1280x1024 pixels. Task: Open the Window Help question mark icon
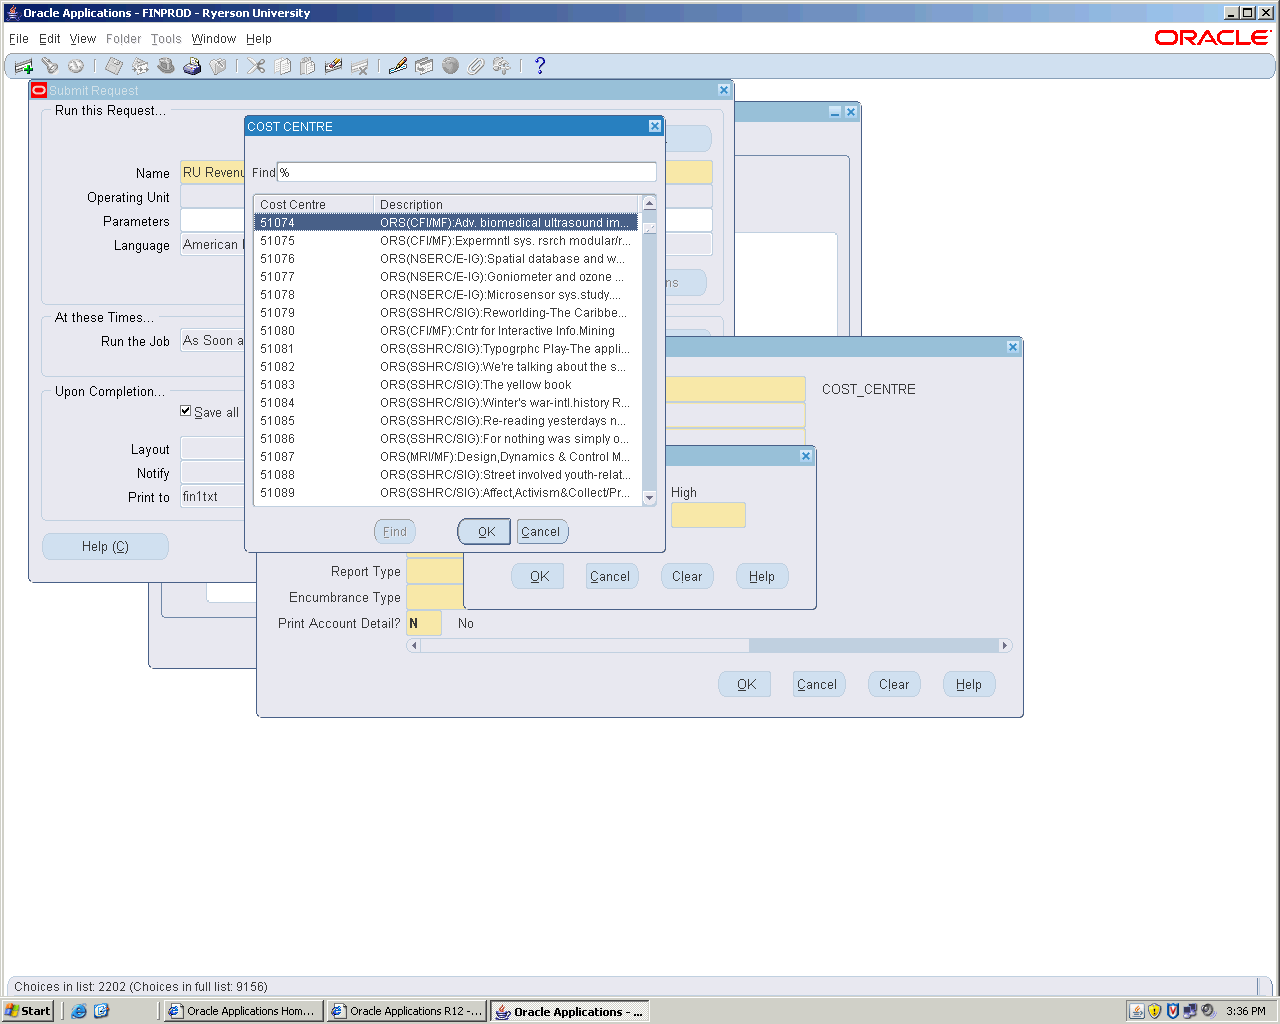540,66
